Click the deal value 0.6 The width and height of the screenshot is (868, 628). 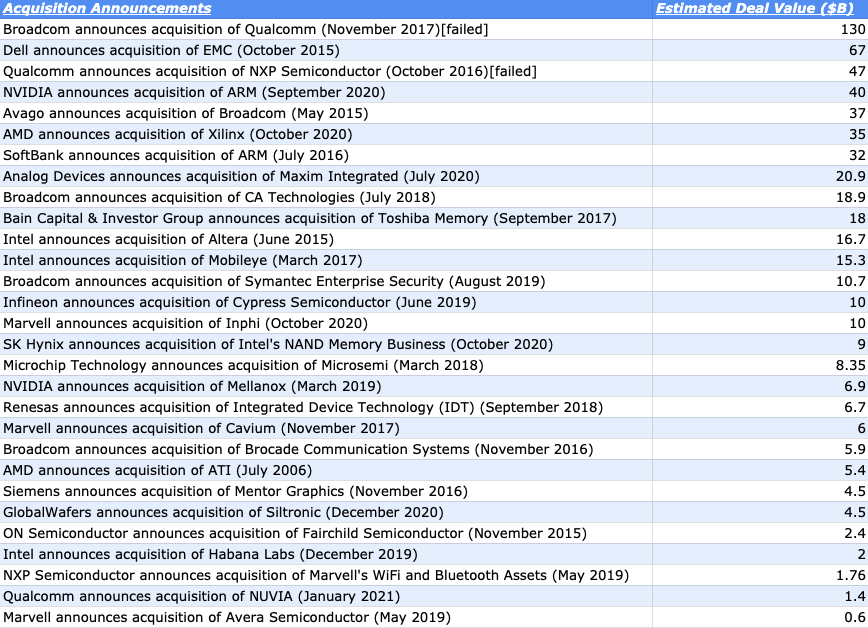tap(855, 618)
